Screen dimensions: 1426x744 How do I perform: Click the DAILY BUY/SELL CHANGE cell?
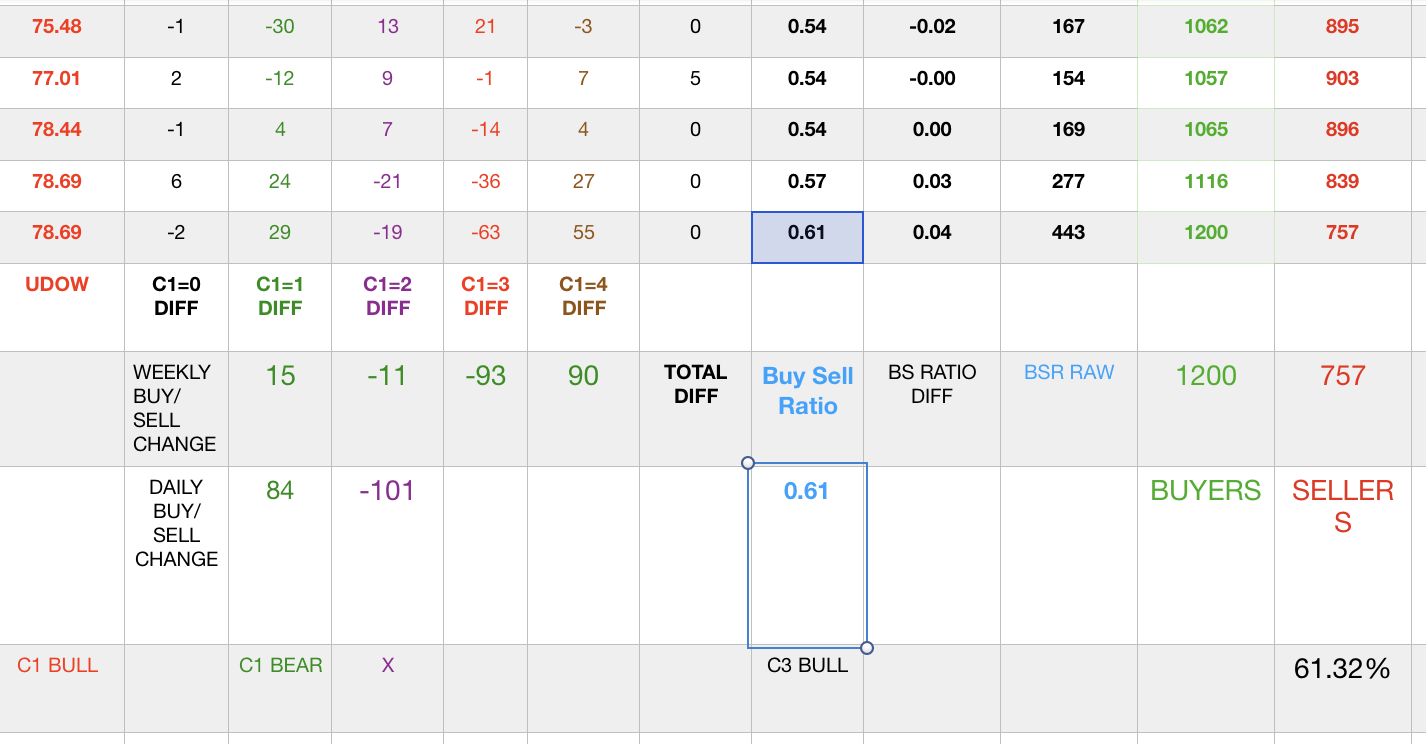[x=176, y=523]
